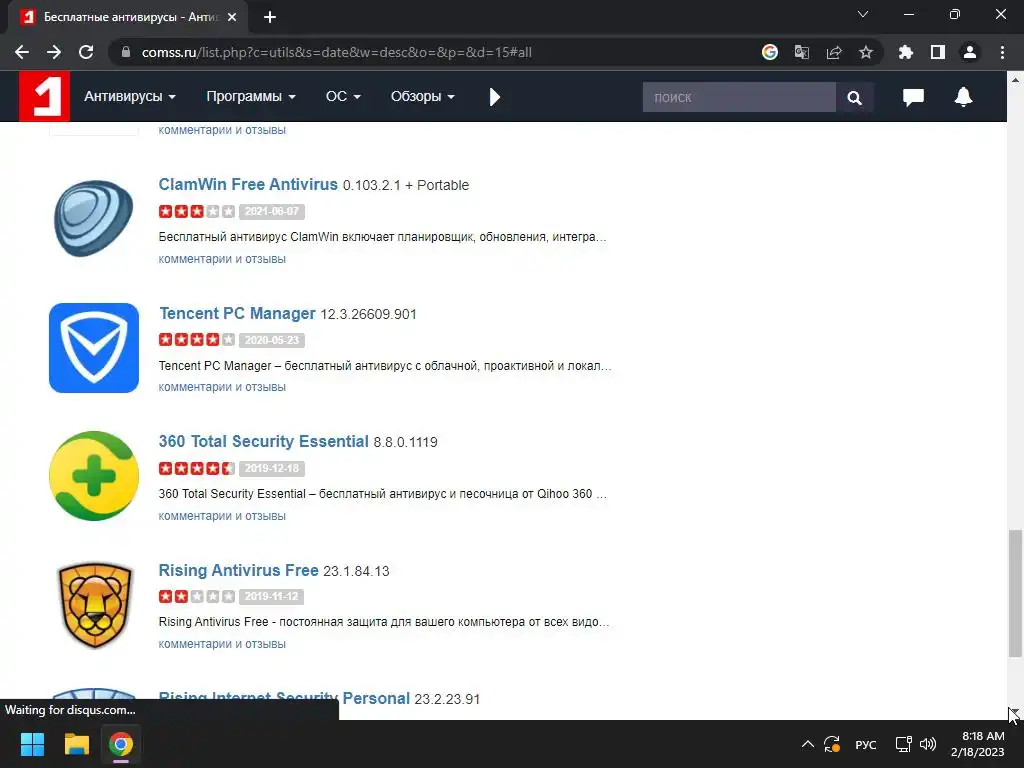Open the Антивирусы dropdown menu
The image size is (1024, 768).
tap(130, 97)
